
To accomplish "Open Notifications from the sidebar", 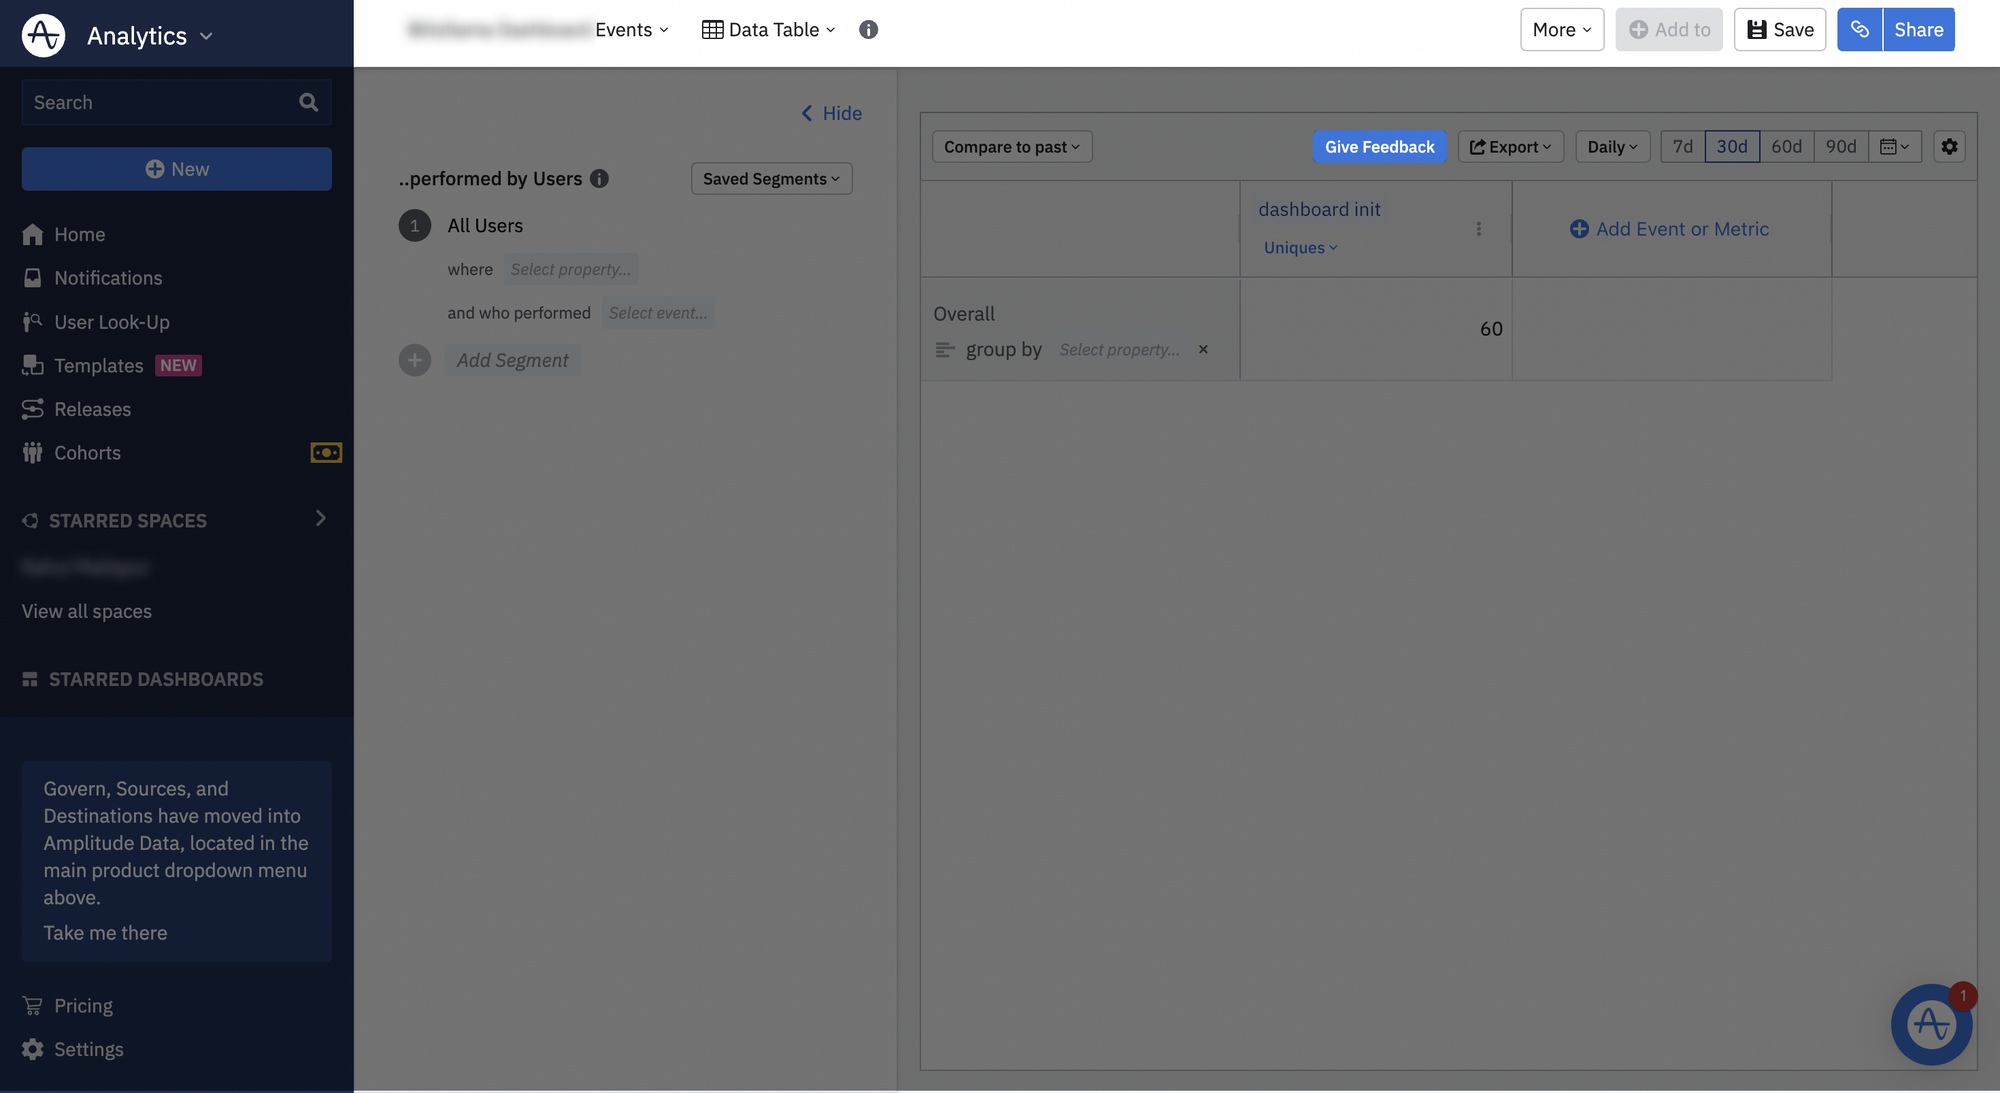I will click(108, 277).
